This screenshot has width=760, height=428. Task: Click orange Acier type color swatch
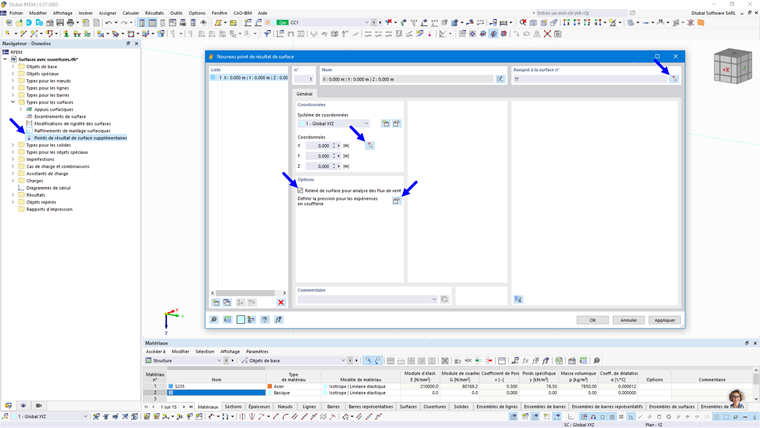[x=270, y=386]
